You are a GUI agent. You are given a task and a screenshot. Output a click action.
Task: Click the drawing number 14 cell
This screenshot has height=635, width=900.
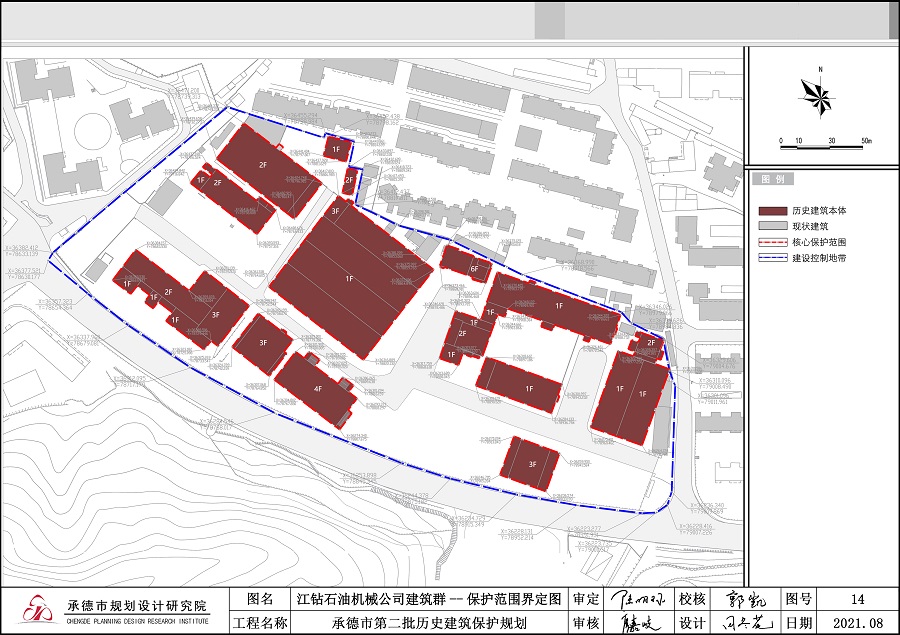pos(857,599)
